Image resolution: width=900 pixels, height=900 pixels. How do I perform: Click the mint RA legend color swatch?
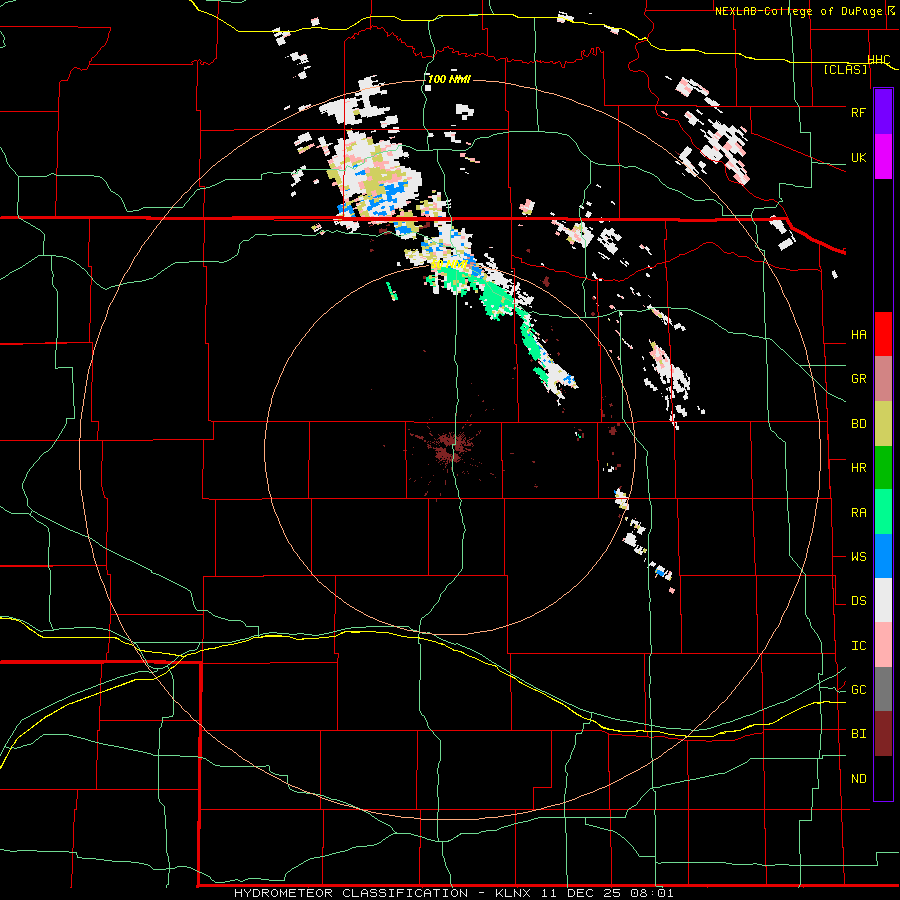click(883, 512)
